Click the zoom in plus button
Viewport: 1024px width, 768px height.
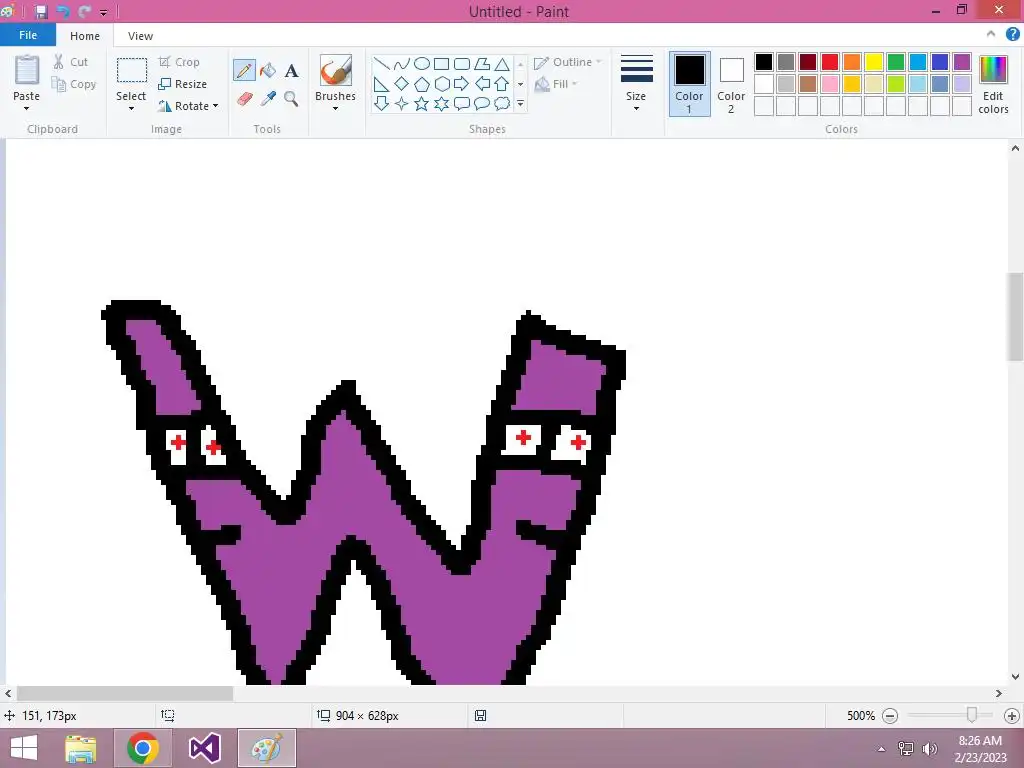(1012, 716)
